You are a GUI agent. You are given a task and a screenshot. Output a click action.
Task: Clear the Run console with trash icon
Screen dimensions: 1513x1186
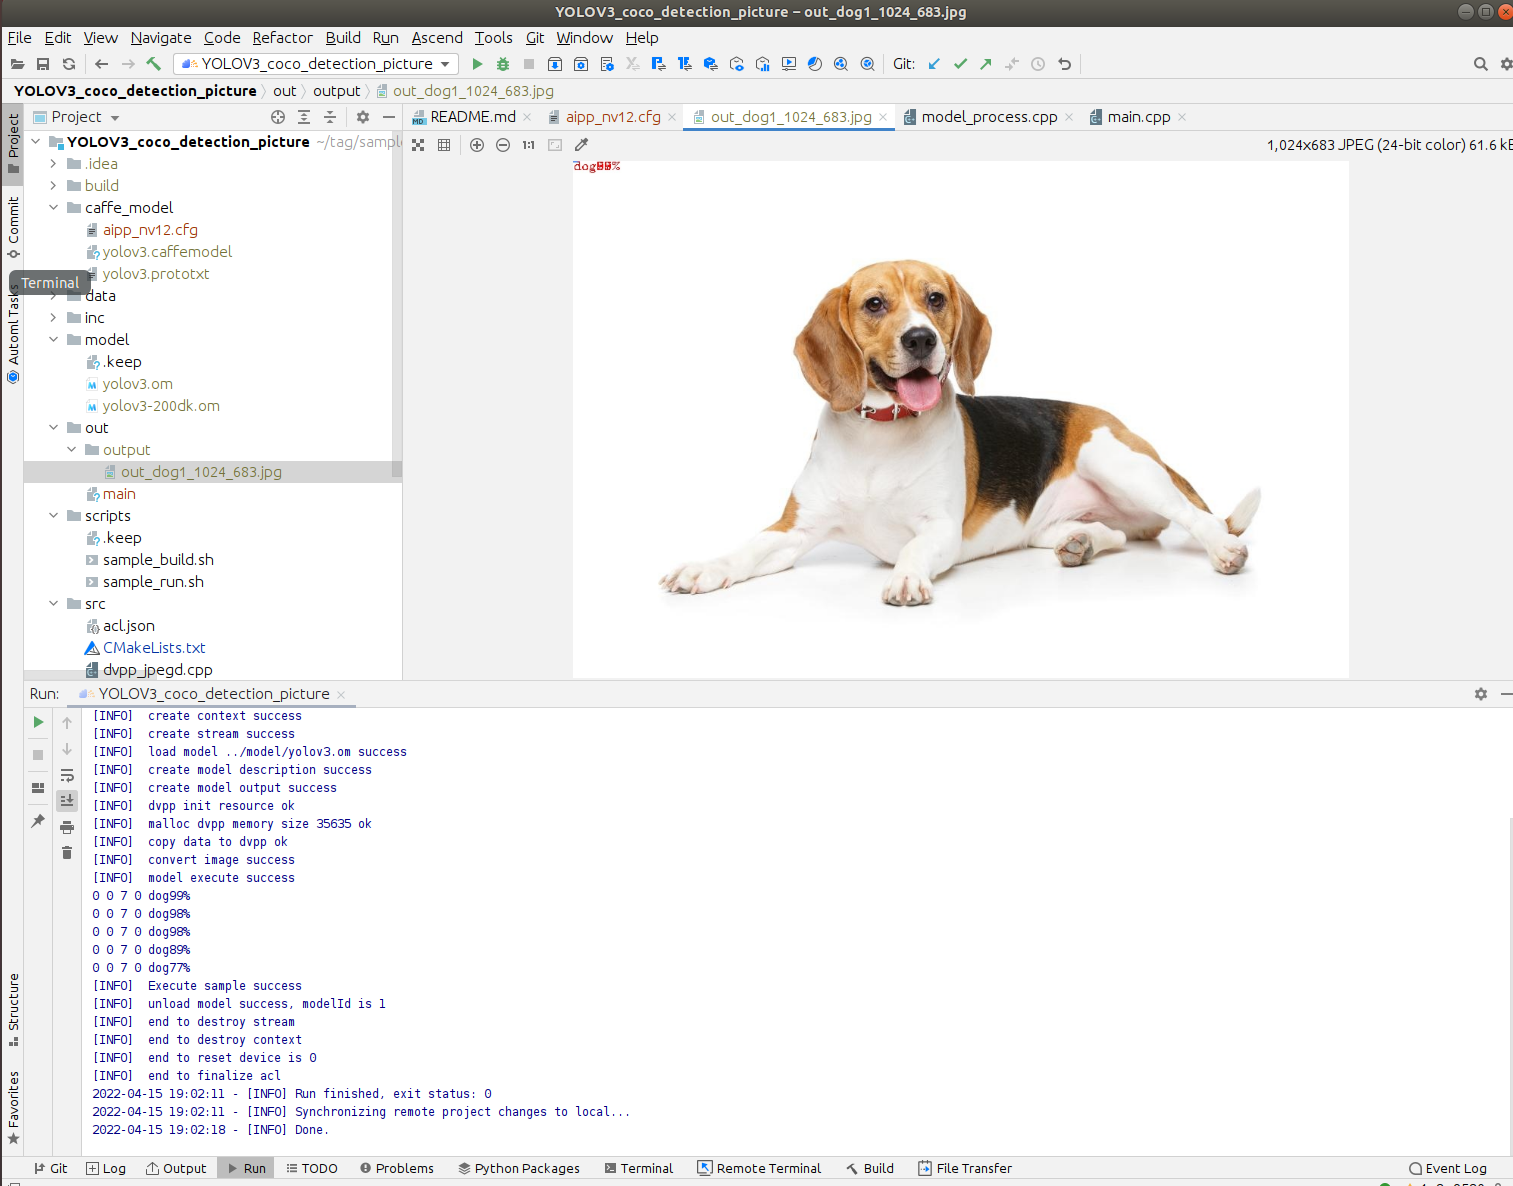67,853
